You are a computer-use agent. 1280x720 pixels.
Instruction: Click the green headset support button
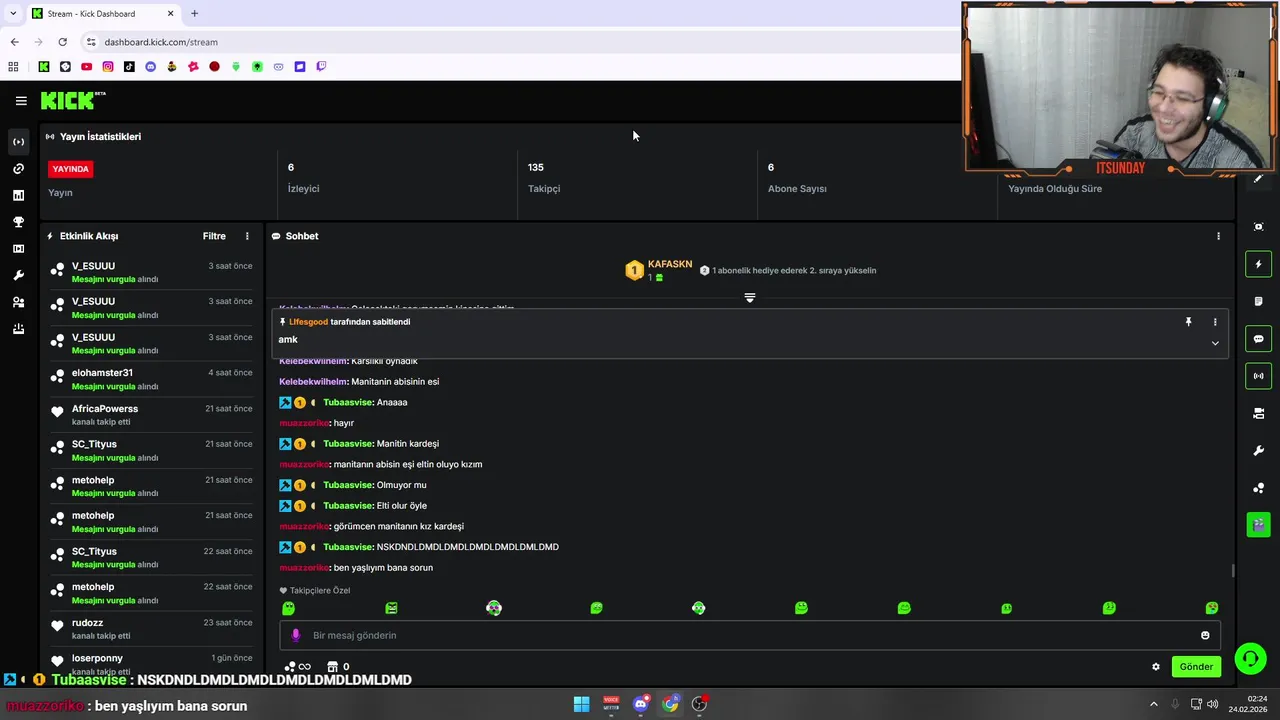point(1249,658)
